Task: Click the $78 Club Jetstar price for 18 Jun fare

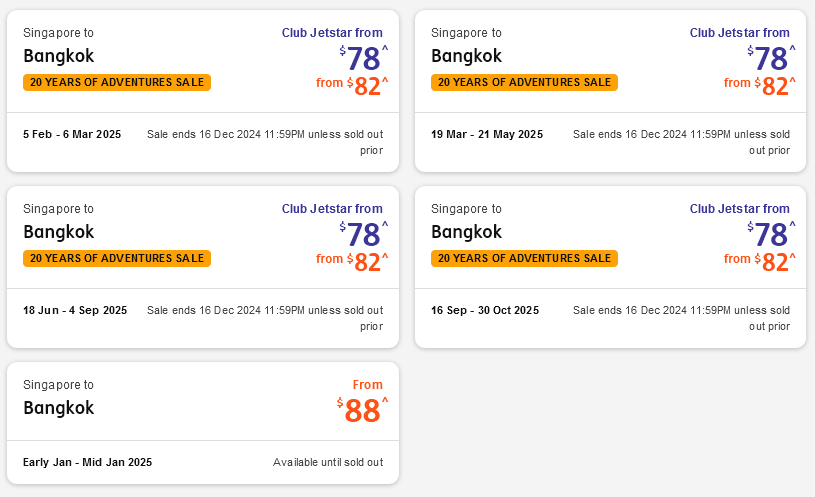Action: (363, 234)
